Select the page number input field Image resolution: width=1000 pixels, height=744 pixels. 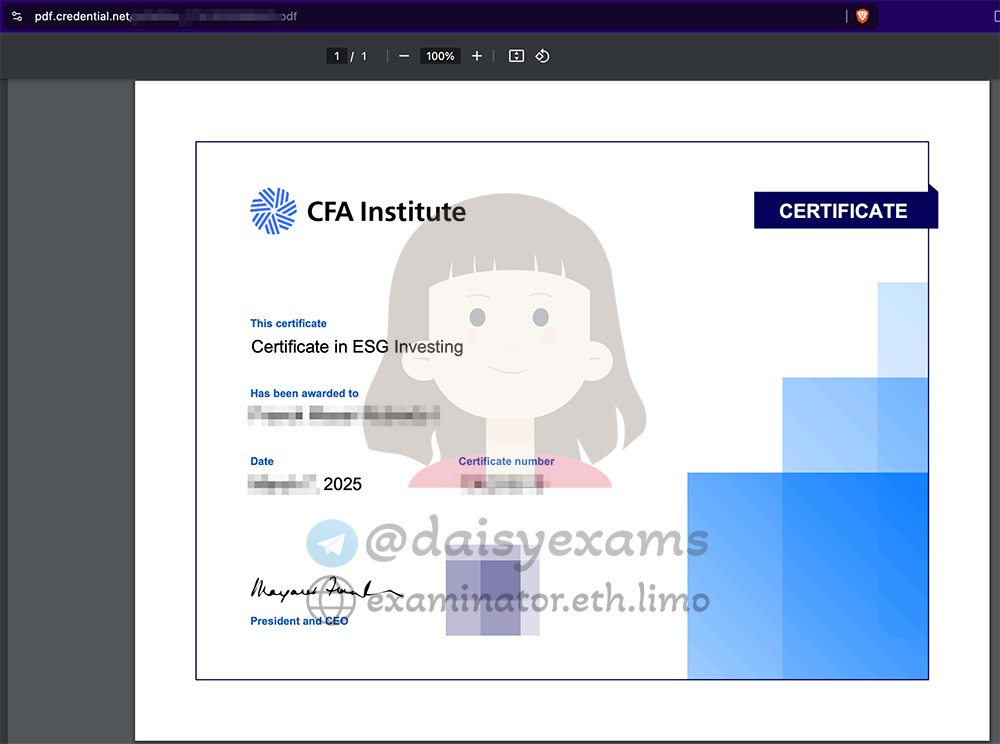[337, 56]
